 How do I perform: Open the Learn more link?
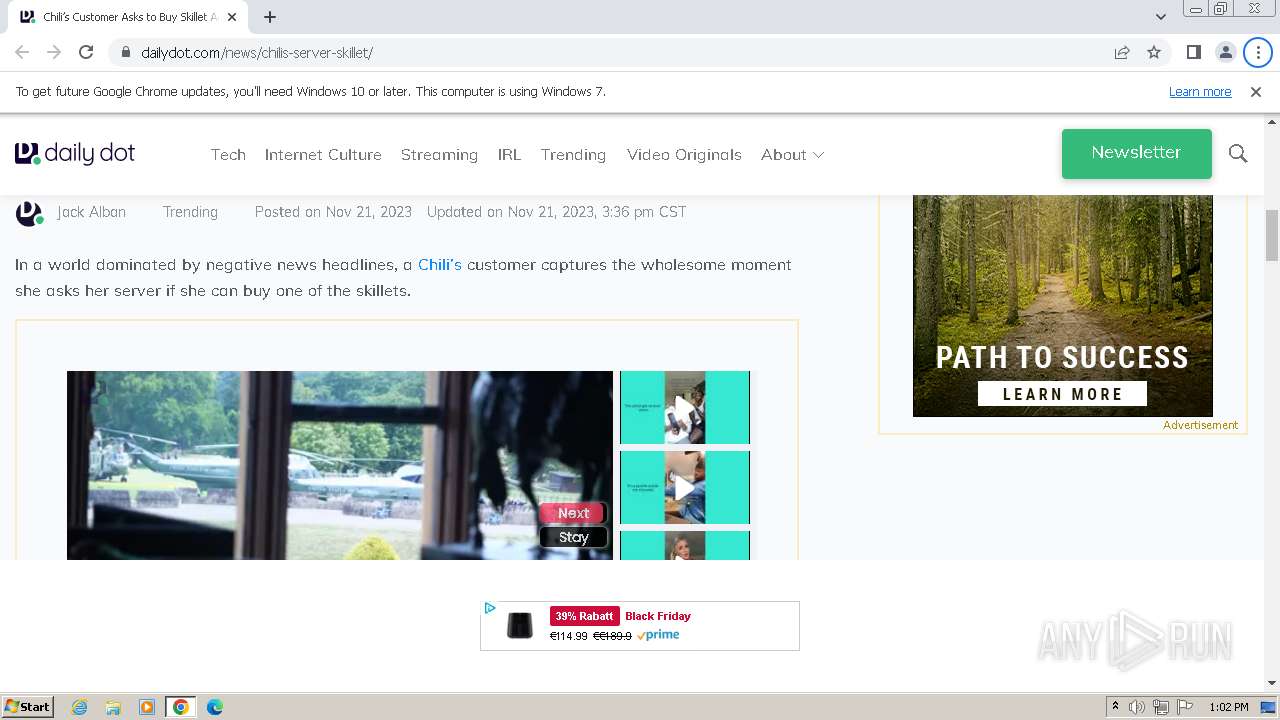(x=1200, y=92)
